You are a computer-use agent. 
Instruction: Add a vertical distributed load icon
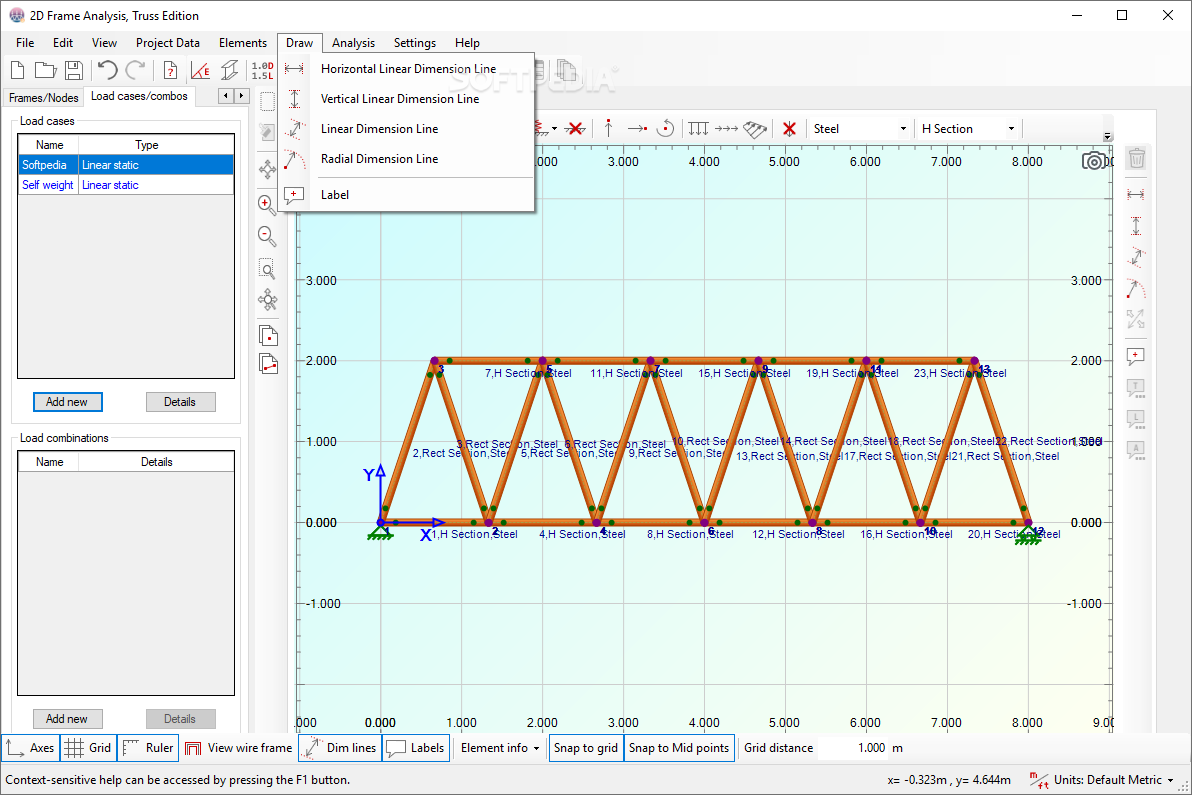pyautogui.click(x=698, y=128)
